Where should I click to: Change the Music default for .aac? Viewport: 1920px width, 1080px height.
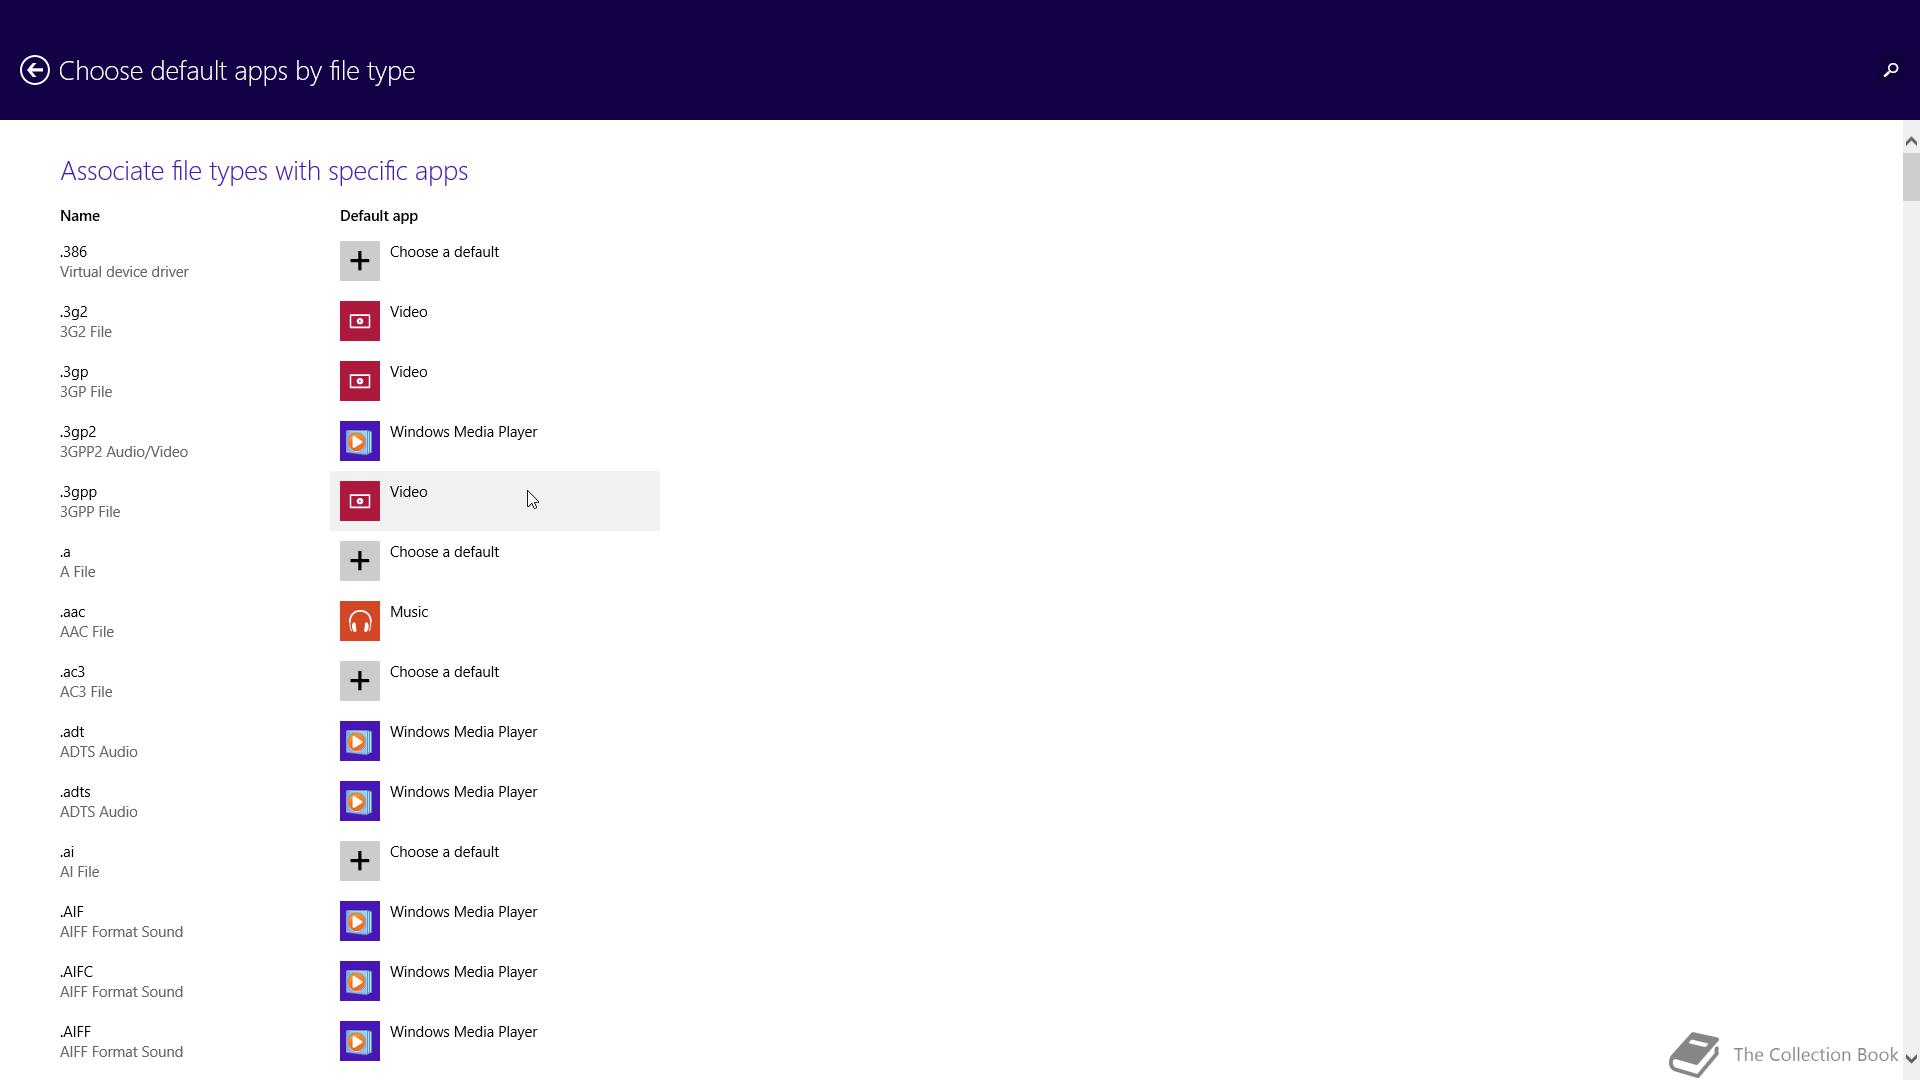click(495, 621)
